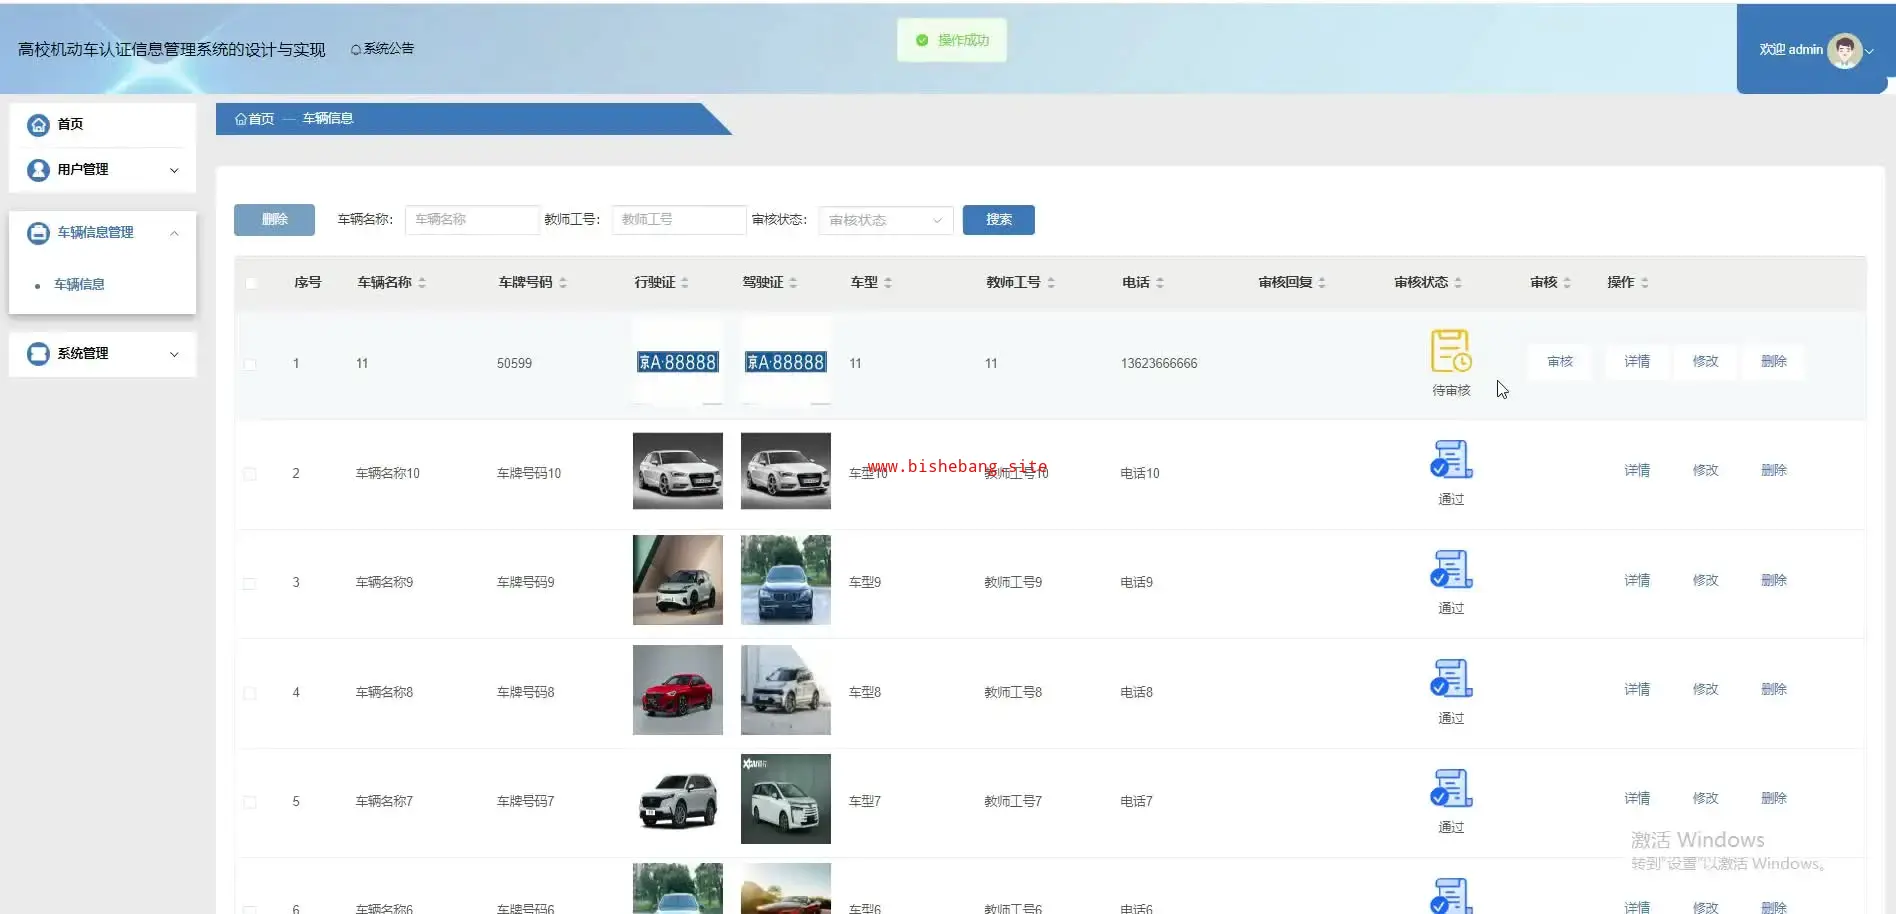The image size is (1896, 914).
Task: Click the sort arrows beside 车辆名称 column
Action: click(x=422, y=283)
